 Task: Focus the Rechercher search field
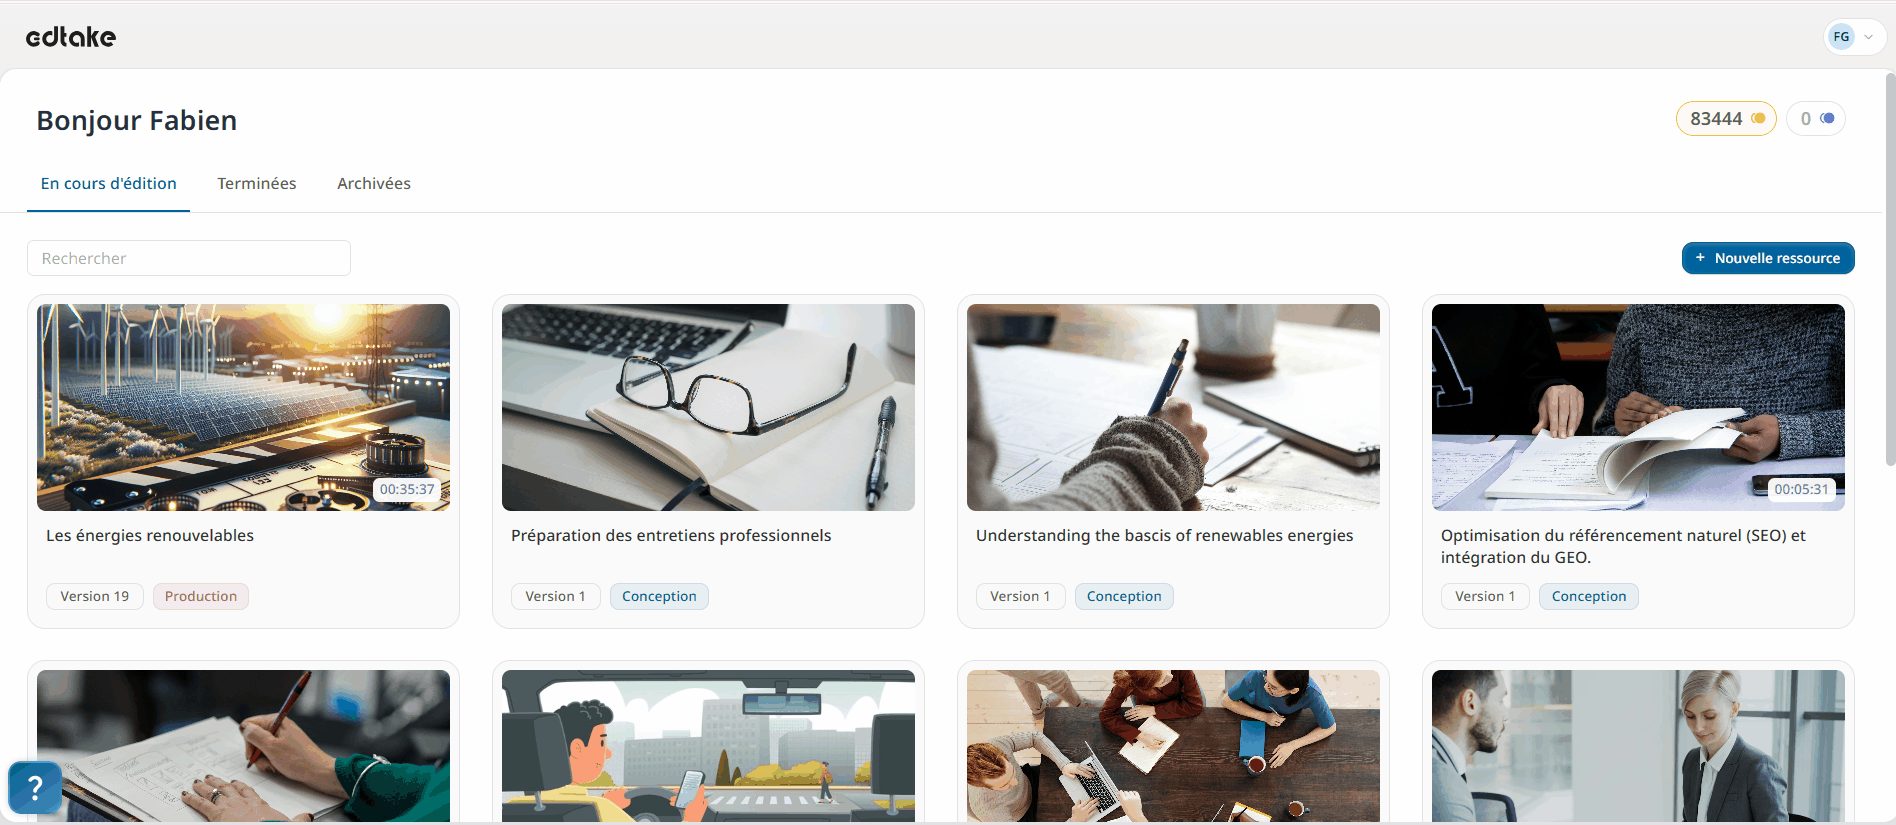pyautogui.click(x=189, y=258)
